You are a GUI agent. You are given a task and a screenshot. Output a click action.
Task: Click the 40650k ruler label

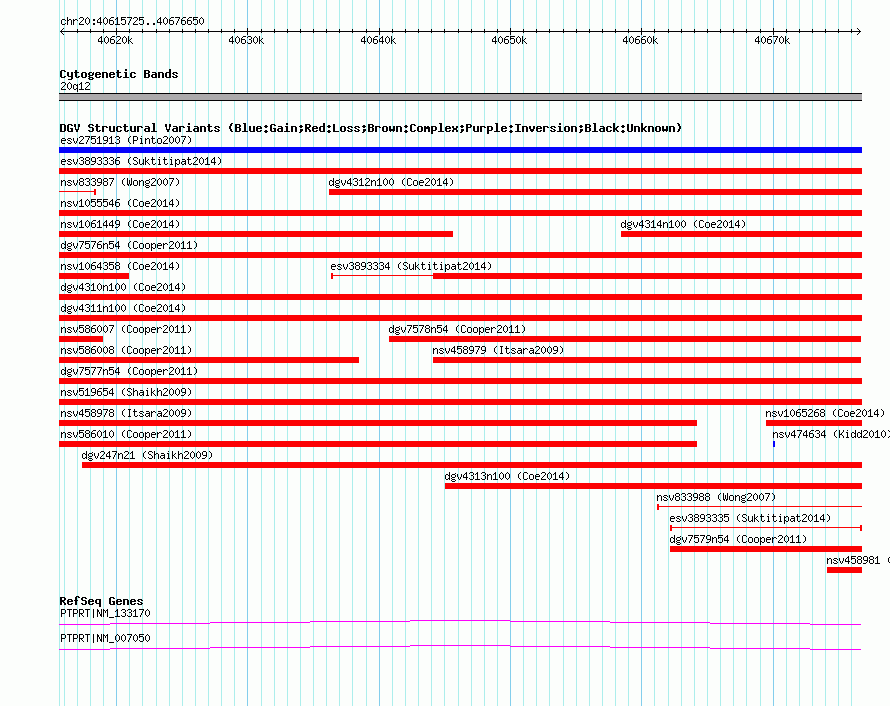(509, 40)
